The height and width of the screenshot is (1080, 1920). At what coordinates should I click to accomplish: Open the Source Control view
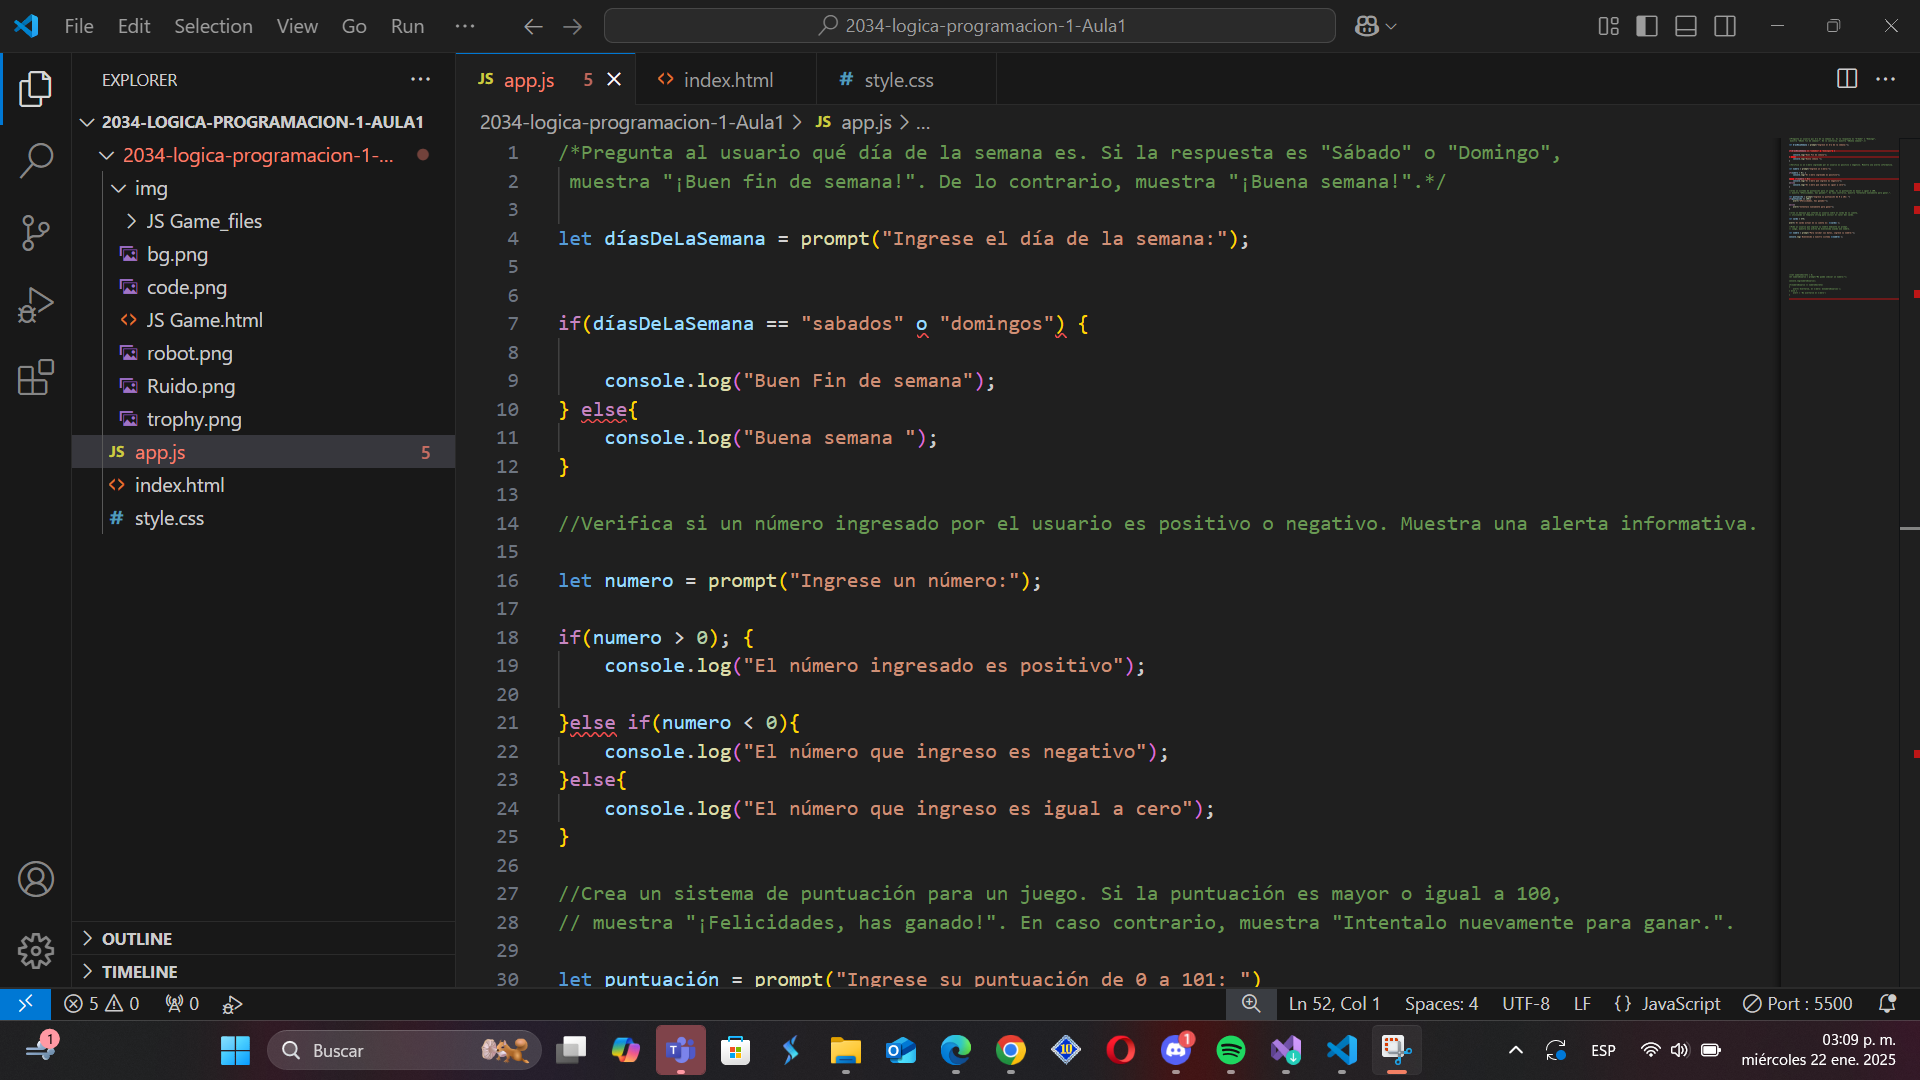[x=36, y=233]
